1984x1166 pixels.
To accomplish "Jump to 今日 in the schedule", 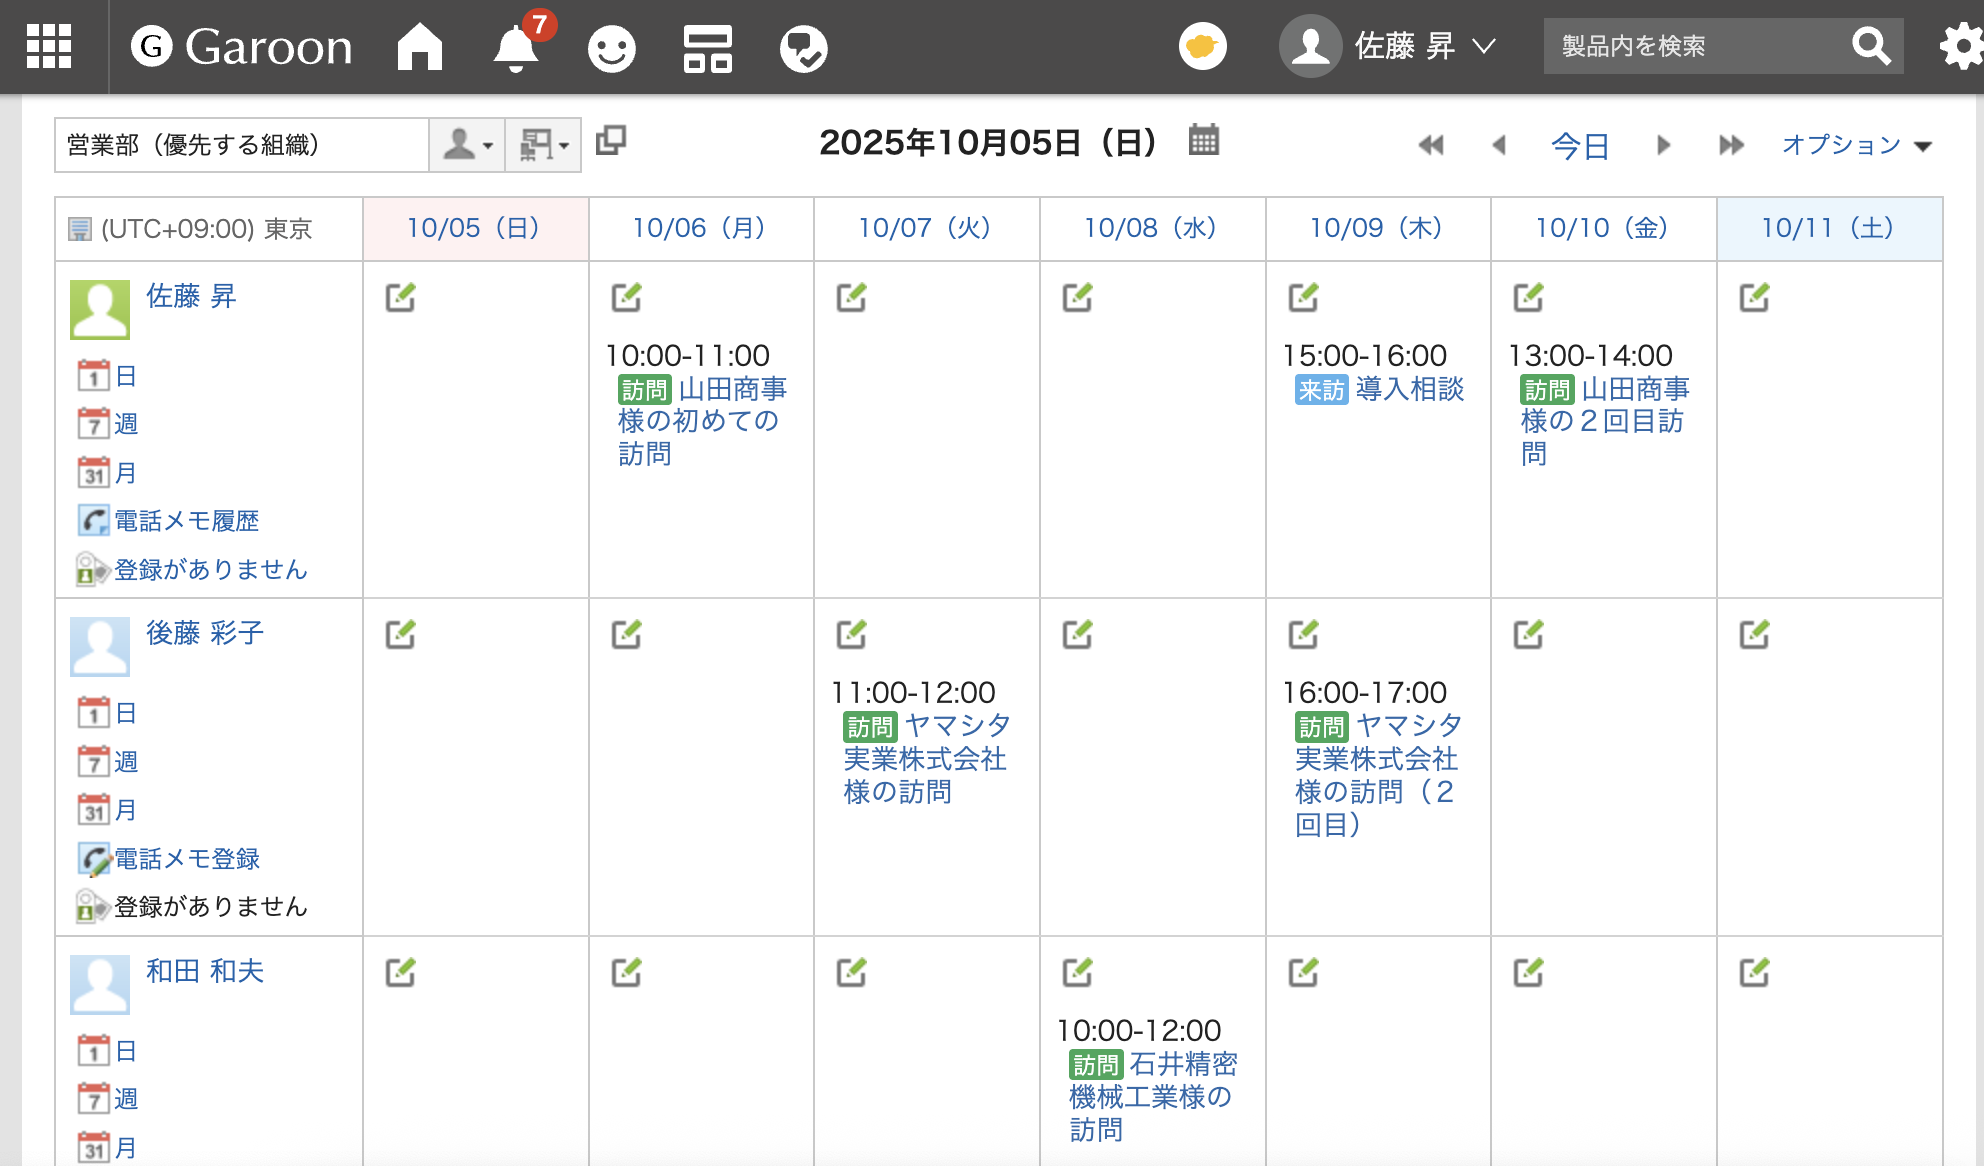I will pos(1579,146).
